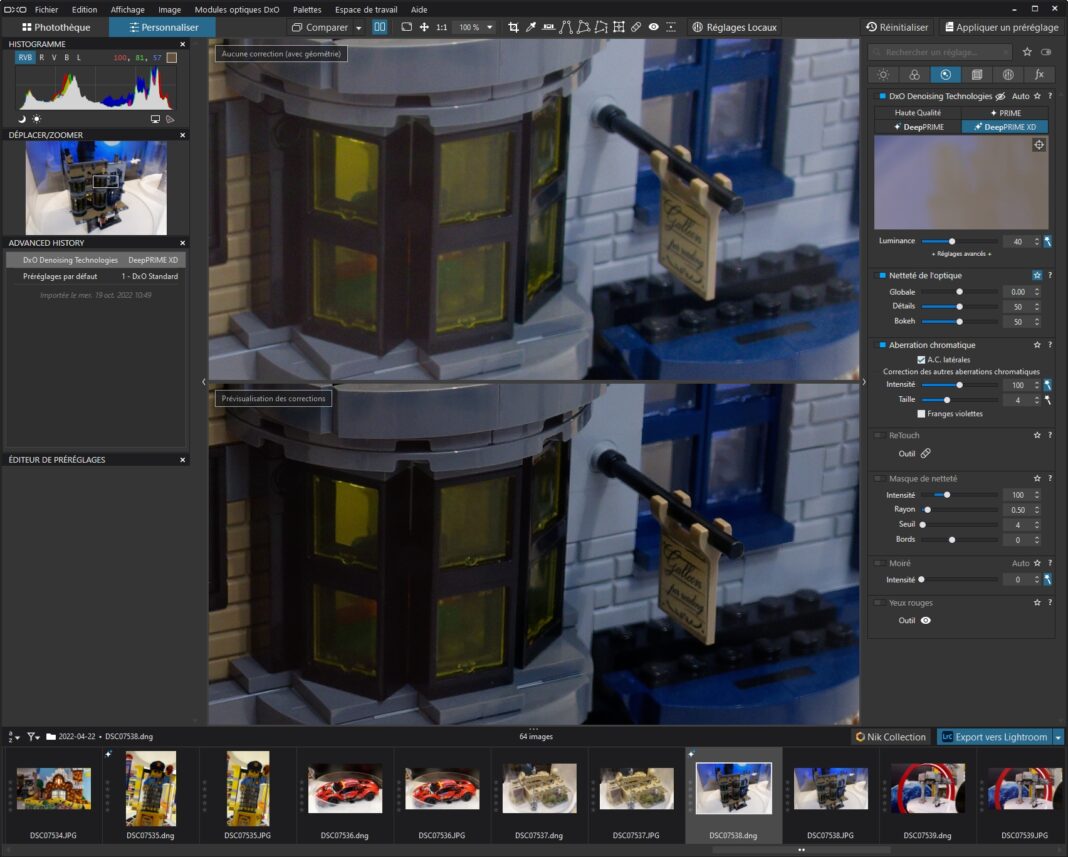Click the Réinitialiser button
Viewport: 1068px width, 857px height.
point(897,27)
